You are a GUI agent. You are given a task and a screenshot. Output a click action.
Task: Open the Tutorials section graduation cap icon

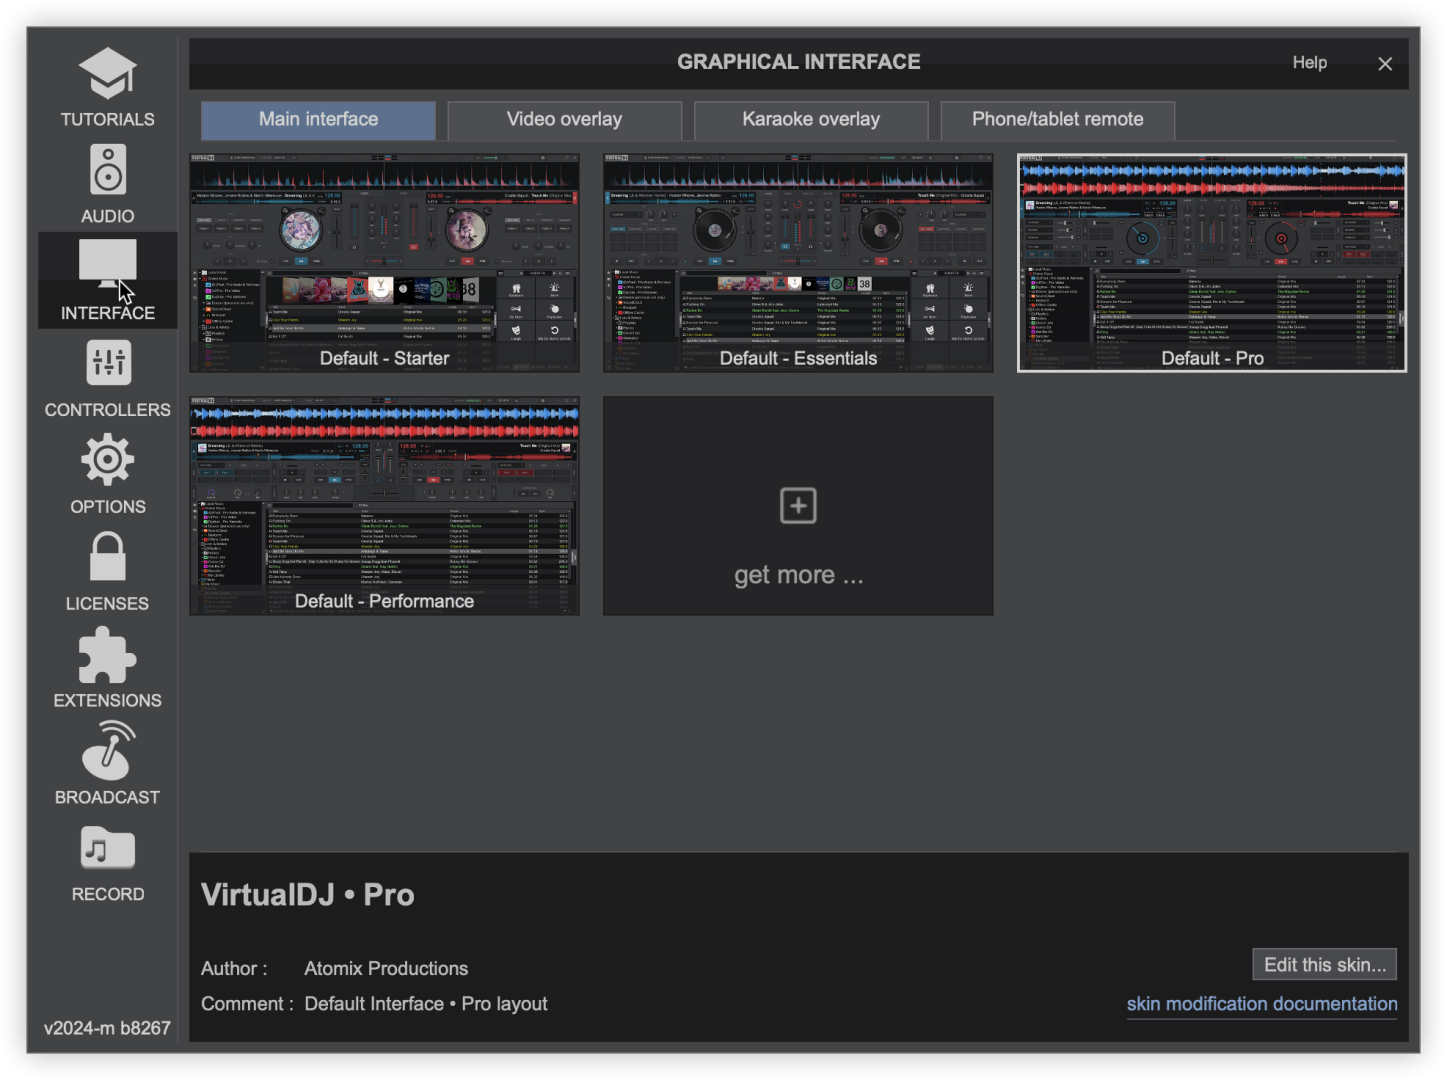pyautogui.click(x=107, y=75)
